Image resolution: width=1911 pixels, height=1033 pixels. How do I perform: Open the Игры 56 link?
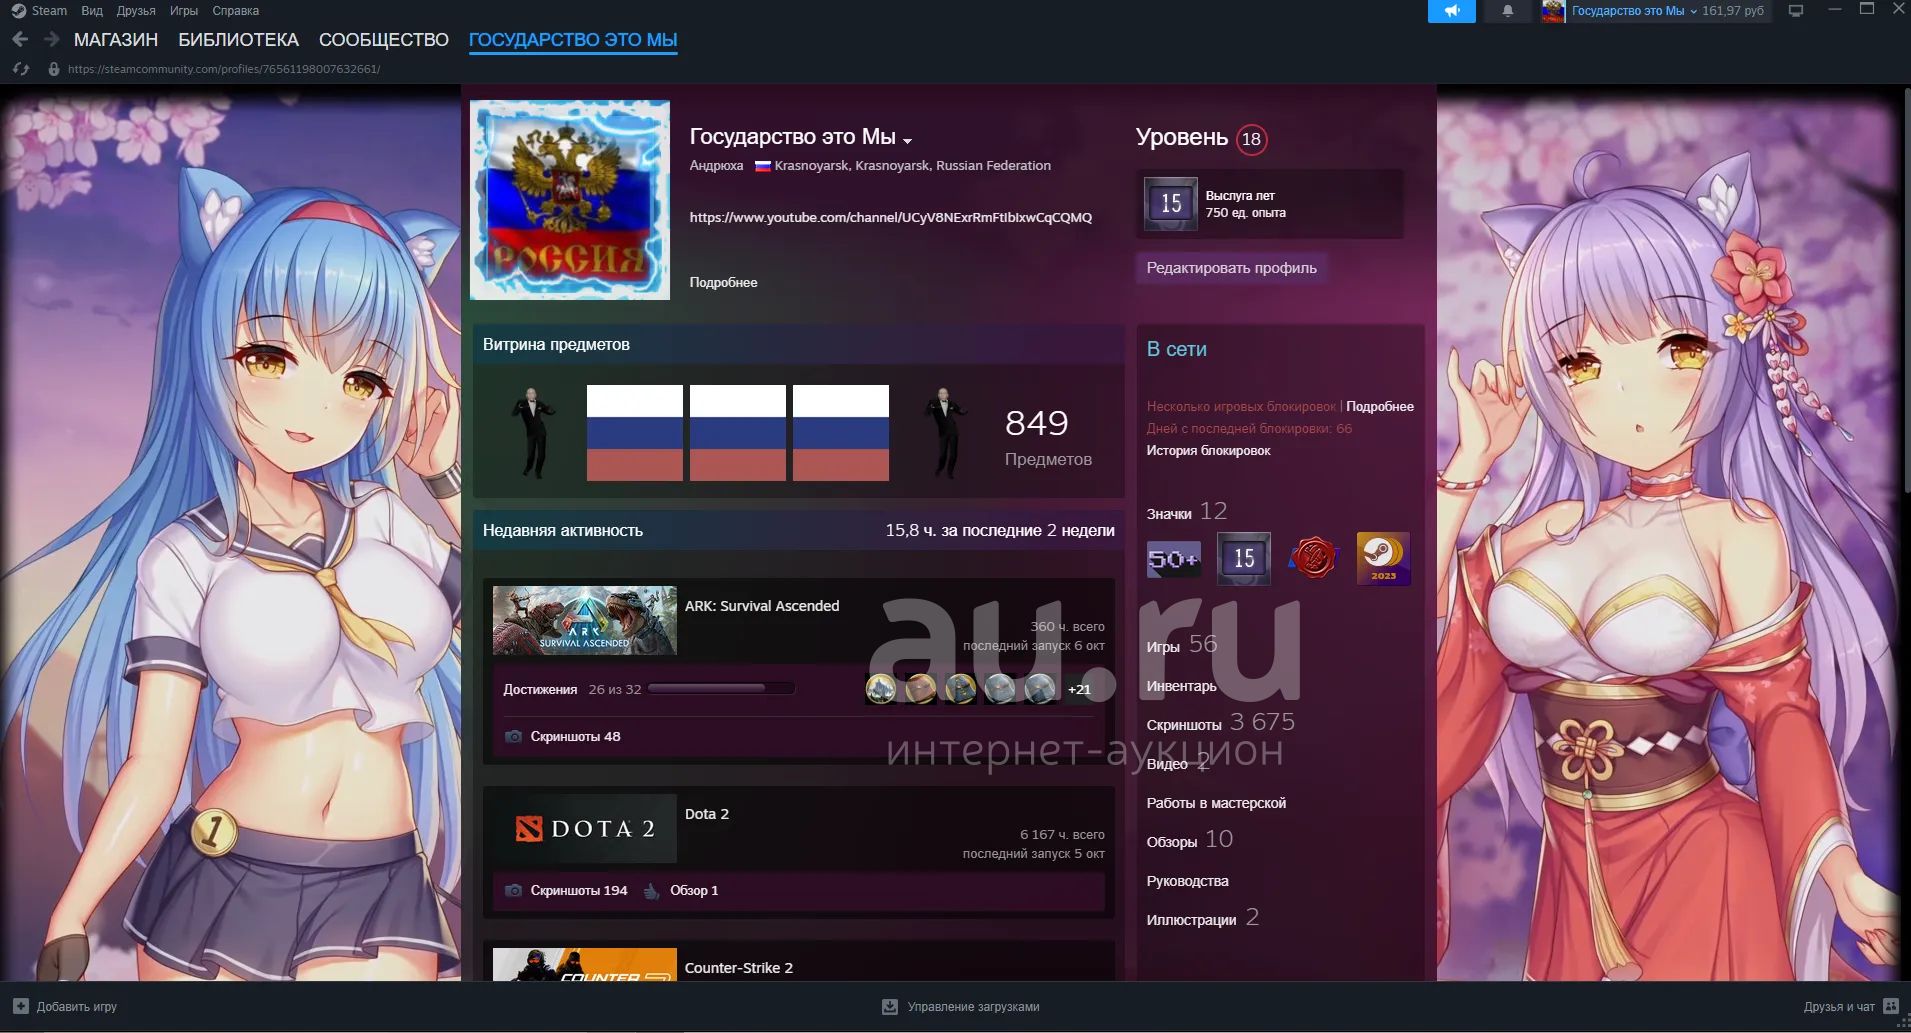tap(1181, 645)
